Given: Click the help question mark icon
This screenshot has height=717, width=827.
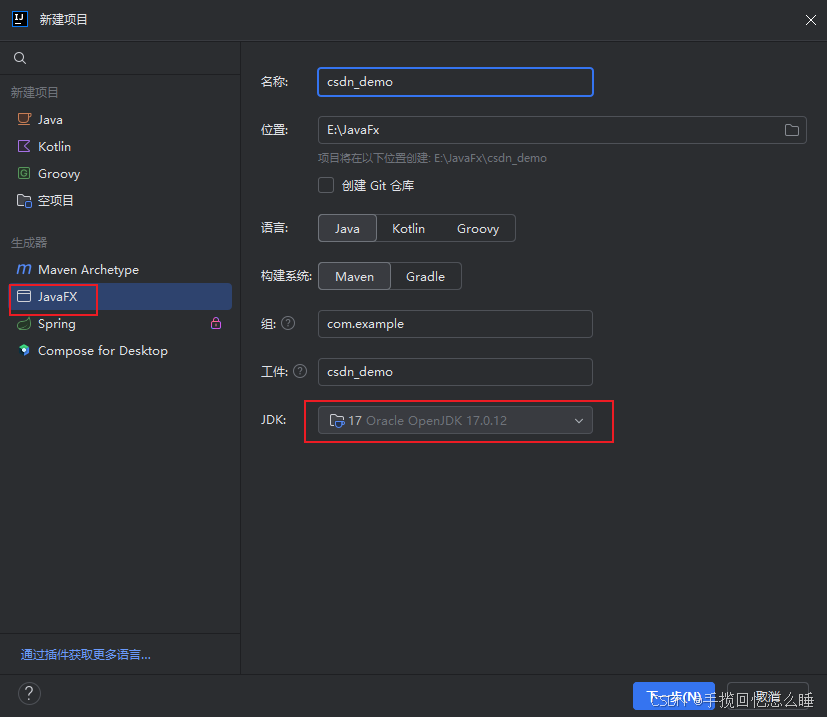Looking at the screenshot, I should (28, 693).
